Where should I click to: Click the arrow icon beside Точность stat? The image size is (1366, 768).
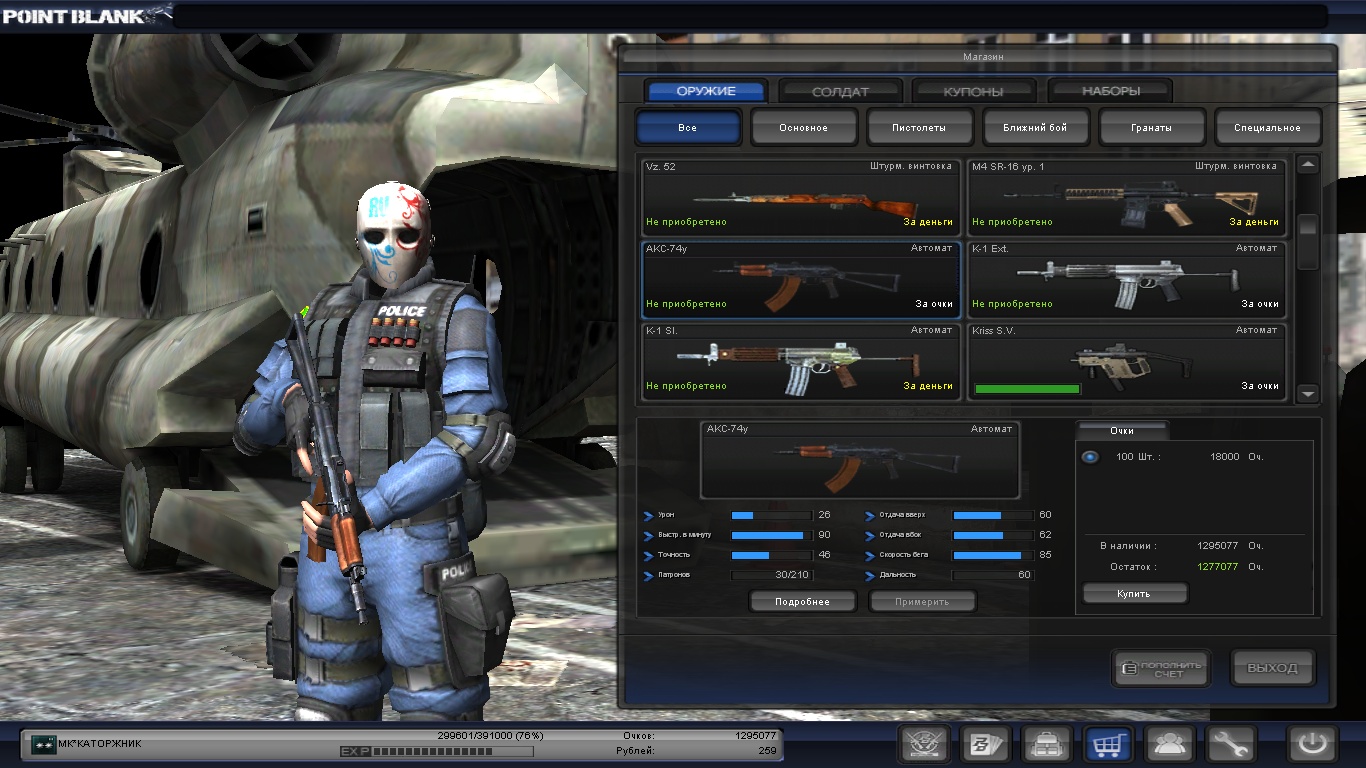coord(649,556)
